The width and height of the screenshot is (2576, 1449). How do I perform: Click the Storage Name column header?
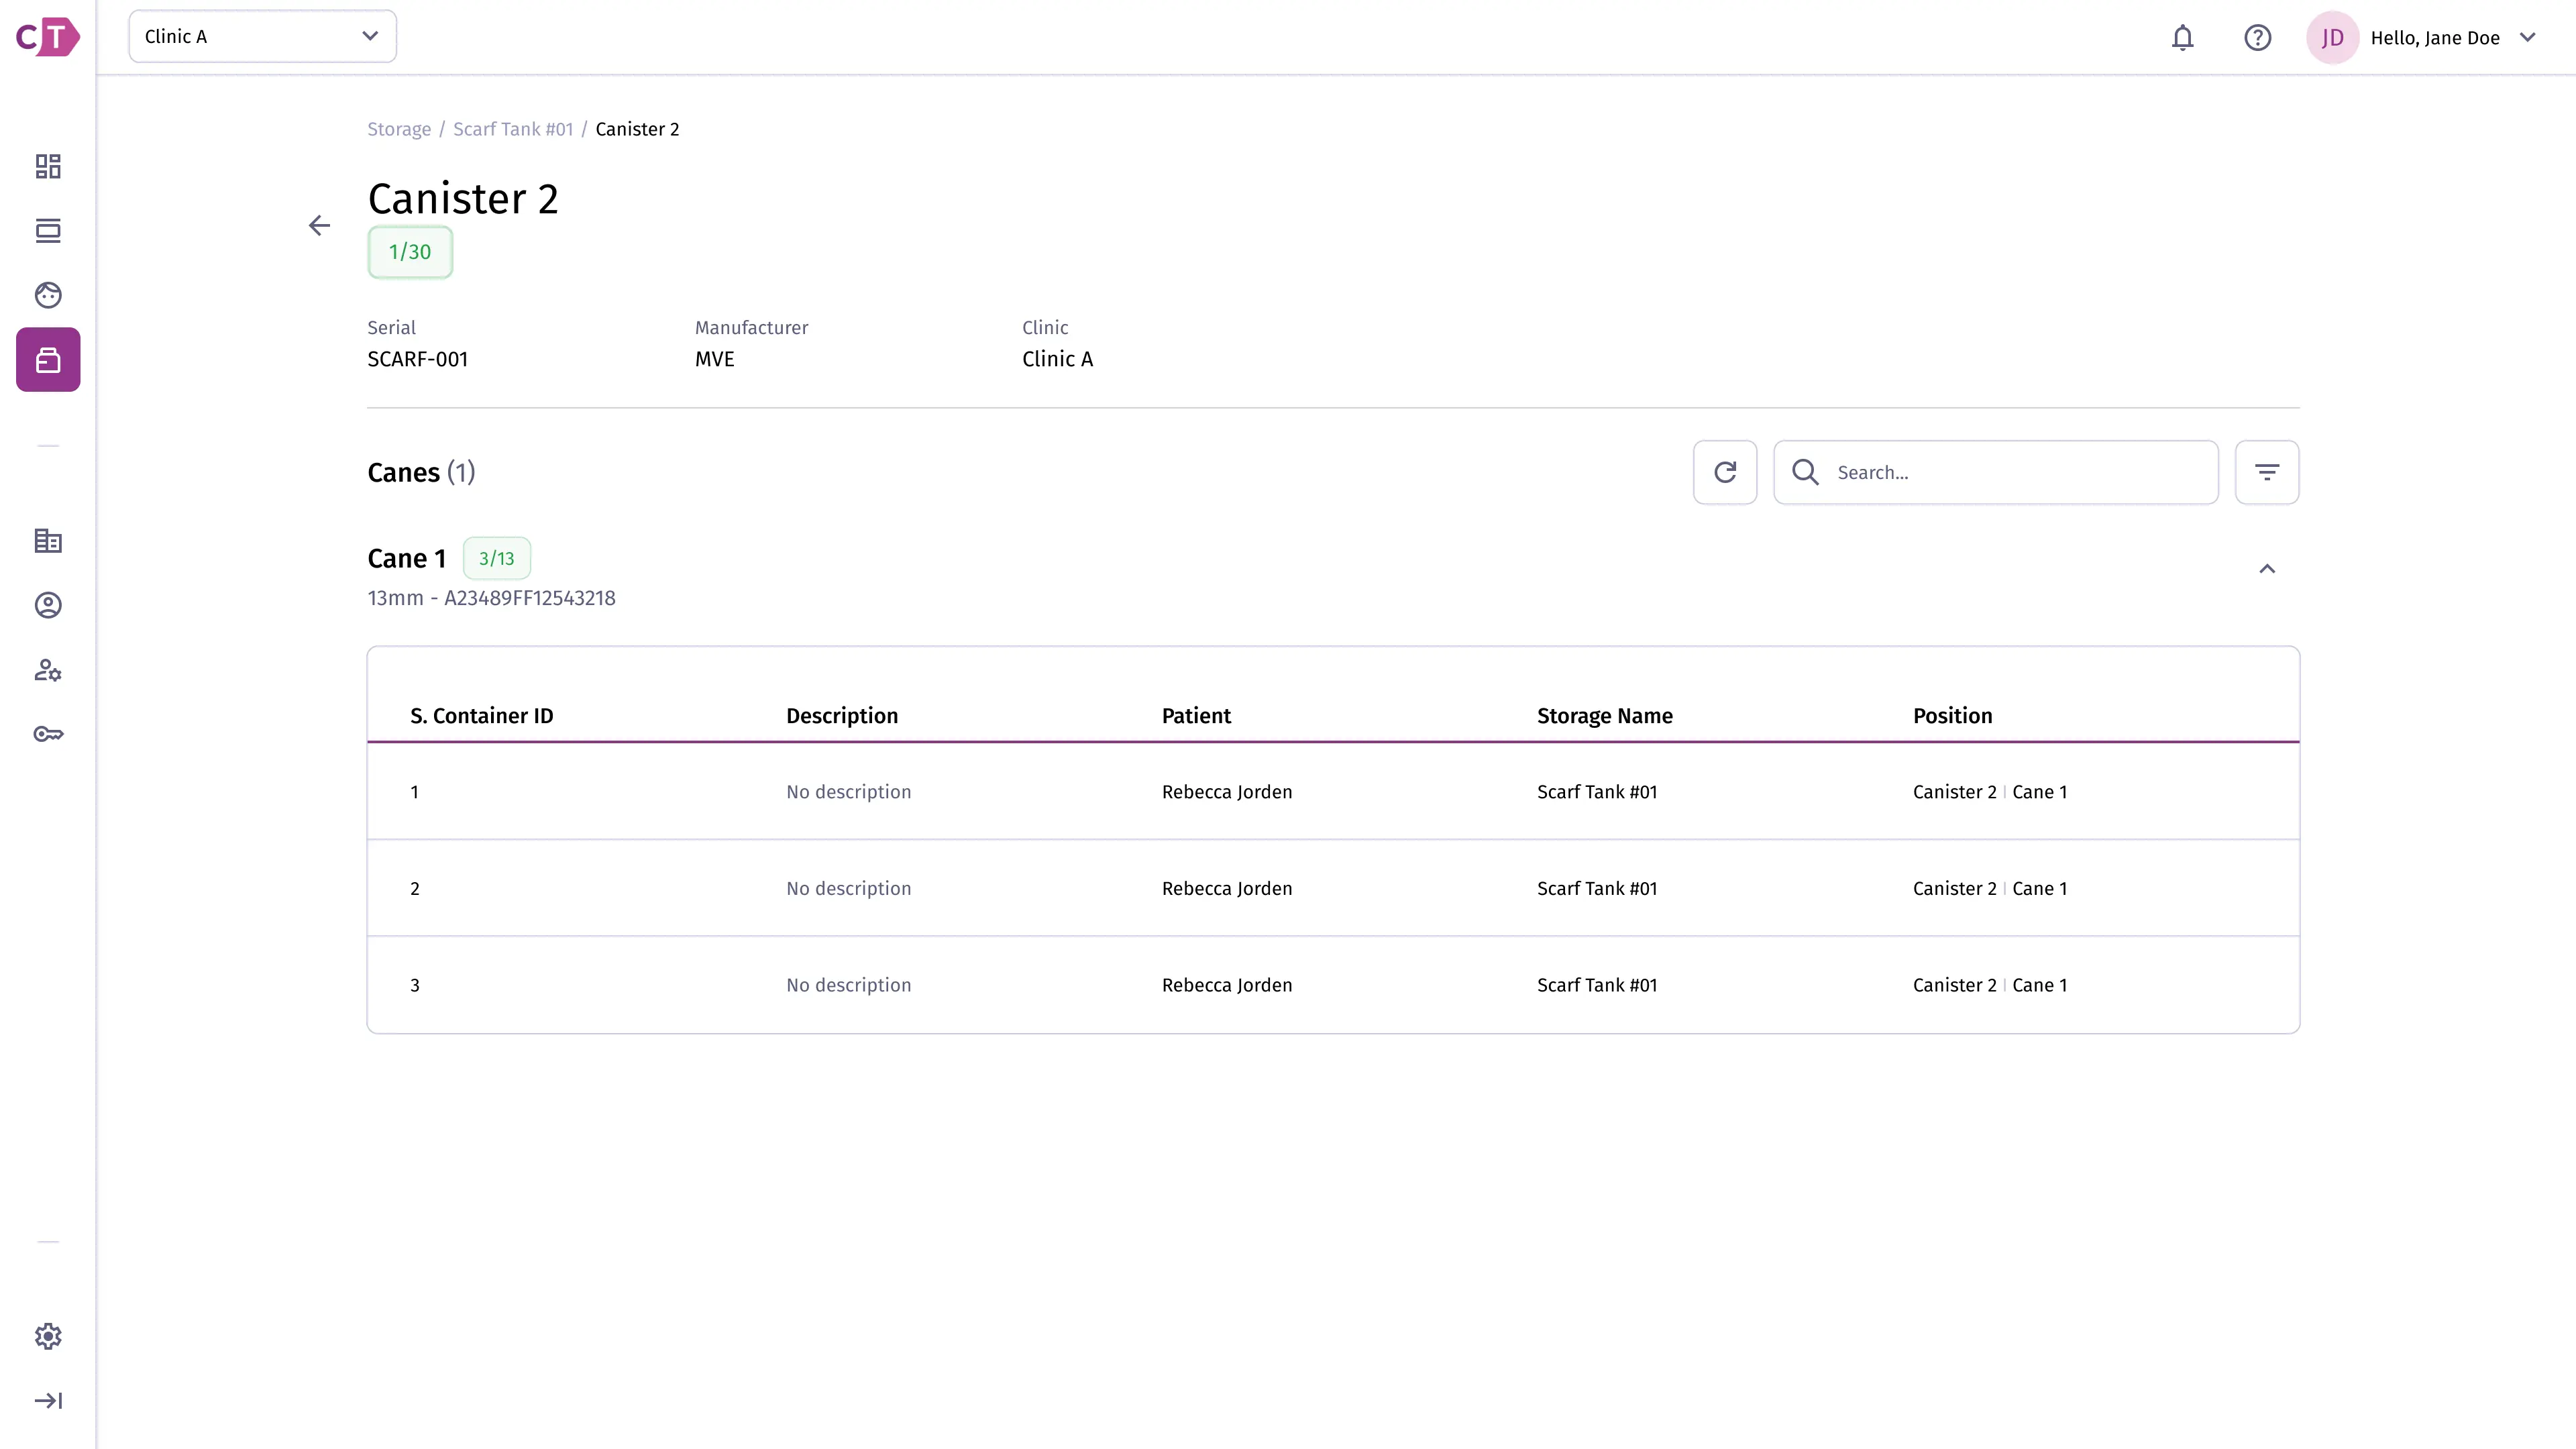point(1604,716)
